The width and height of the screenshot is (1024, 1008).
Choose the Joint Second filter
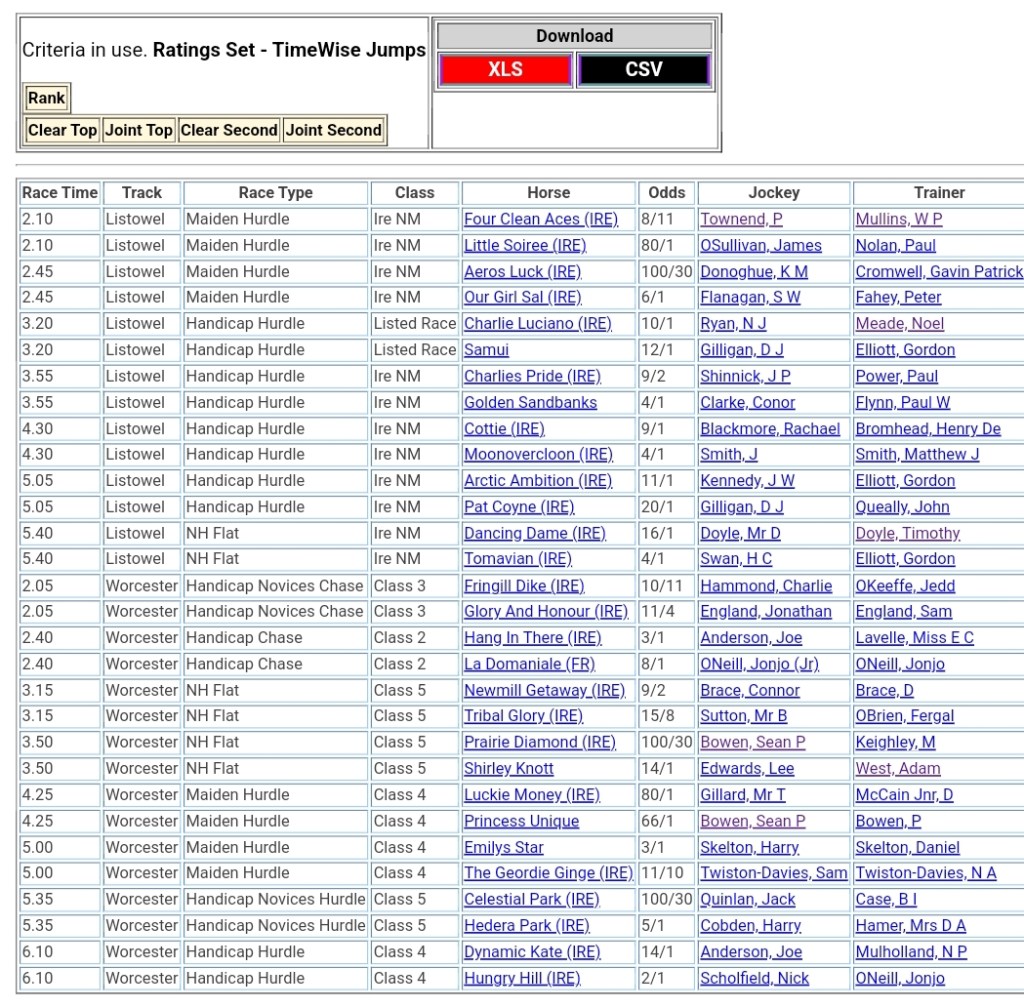[334, 130]
